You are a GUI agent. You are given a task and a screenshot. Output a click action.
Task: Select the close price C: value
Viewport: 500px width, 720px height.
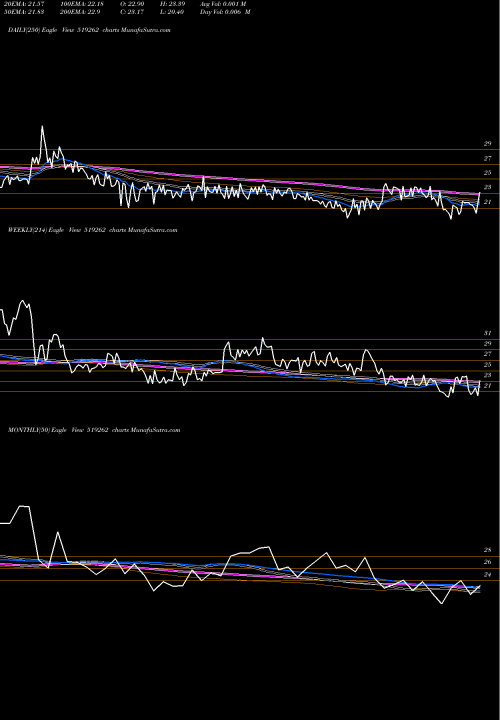click(x=132, y=12)
